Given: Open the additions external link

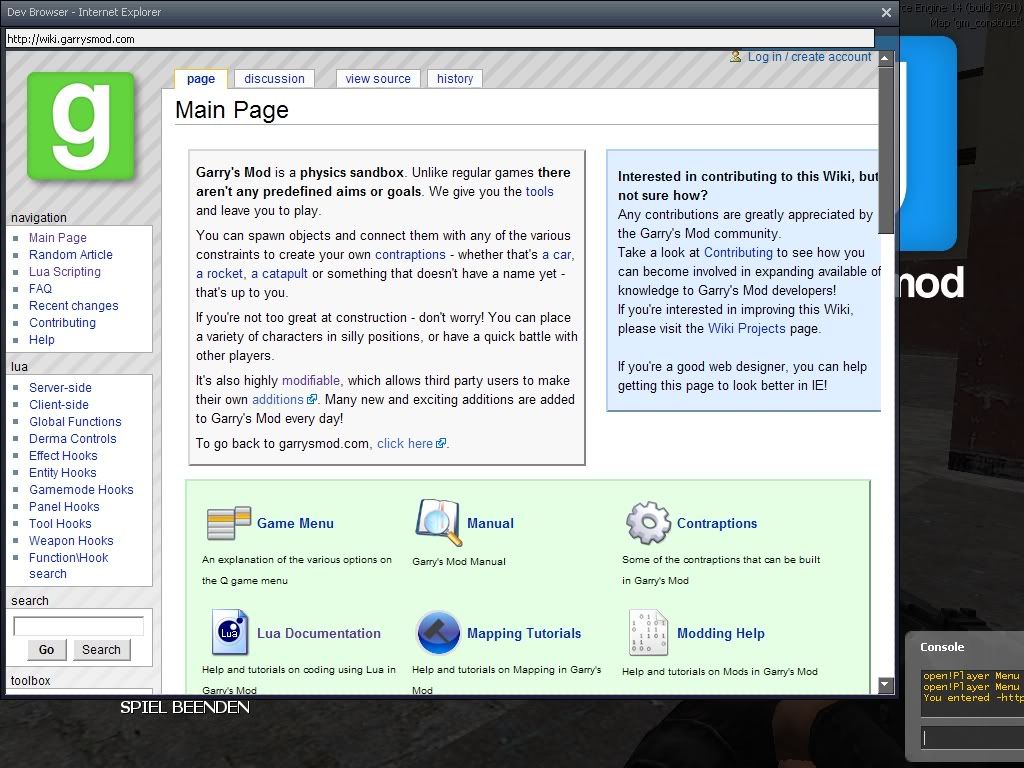Looking at the screenshot, I should pos(278,399).
